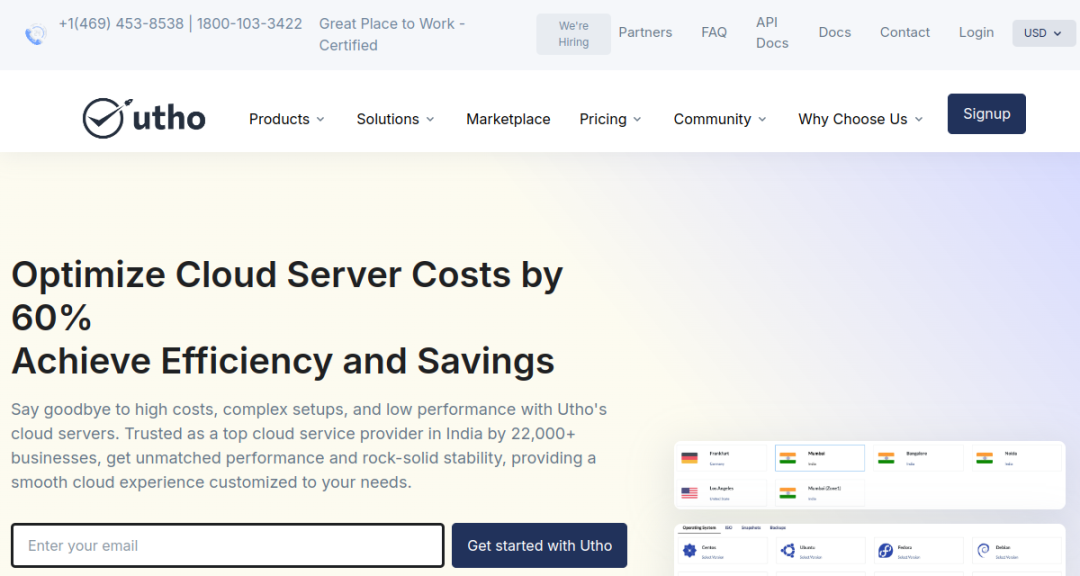Pick the Bangalore India location flag

[x=886, y=457]
